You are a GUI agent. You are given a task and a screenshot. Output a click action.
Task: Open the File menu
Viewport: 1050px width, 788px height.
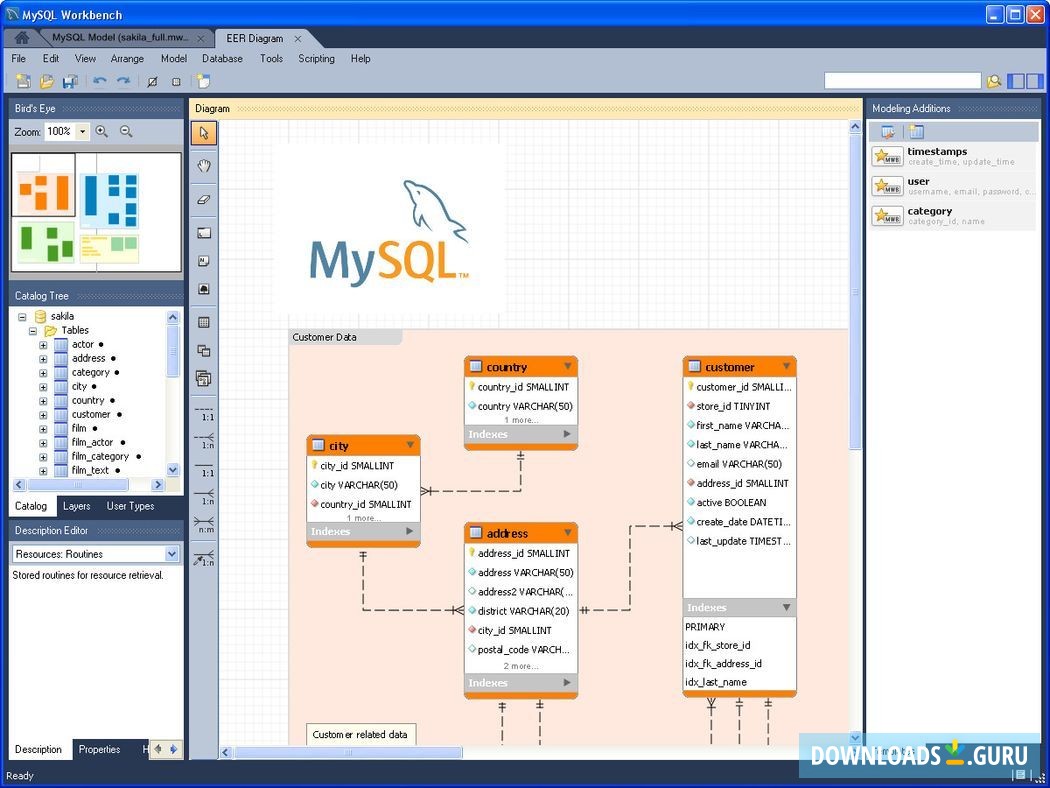(19, 58)
